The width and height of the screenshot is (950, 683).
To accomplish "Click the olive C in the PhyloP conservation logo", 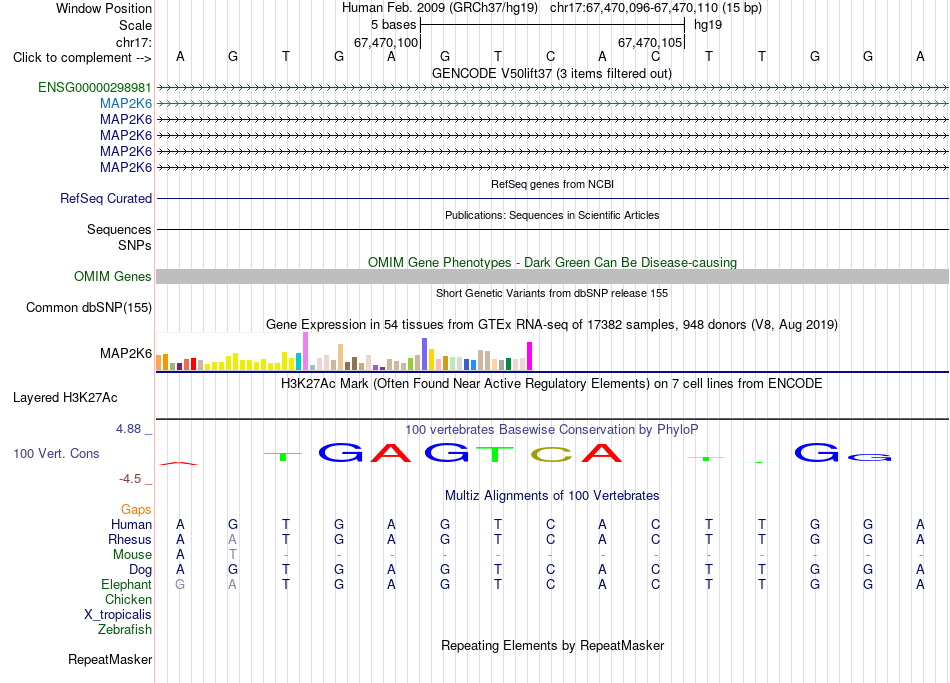I will point(551,454).
